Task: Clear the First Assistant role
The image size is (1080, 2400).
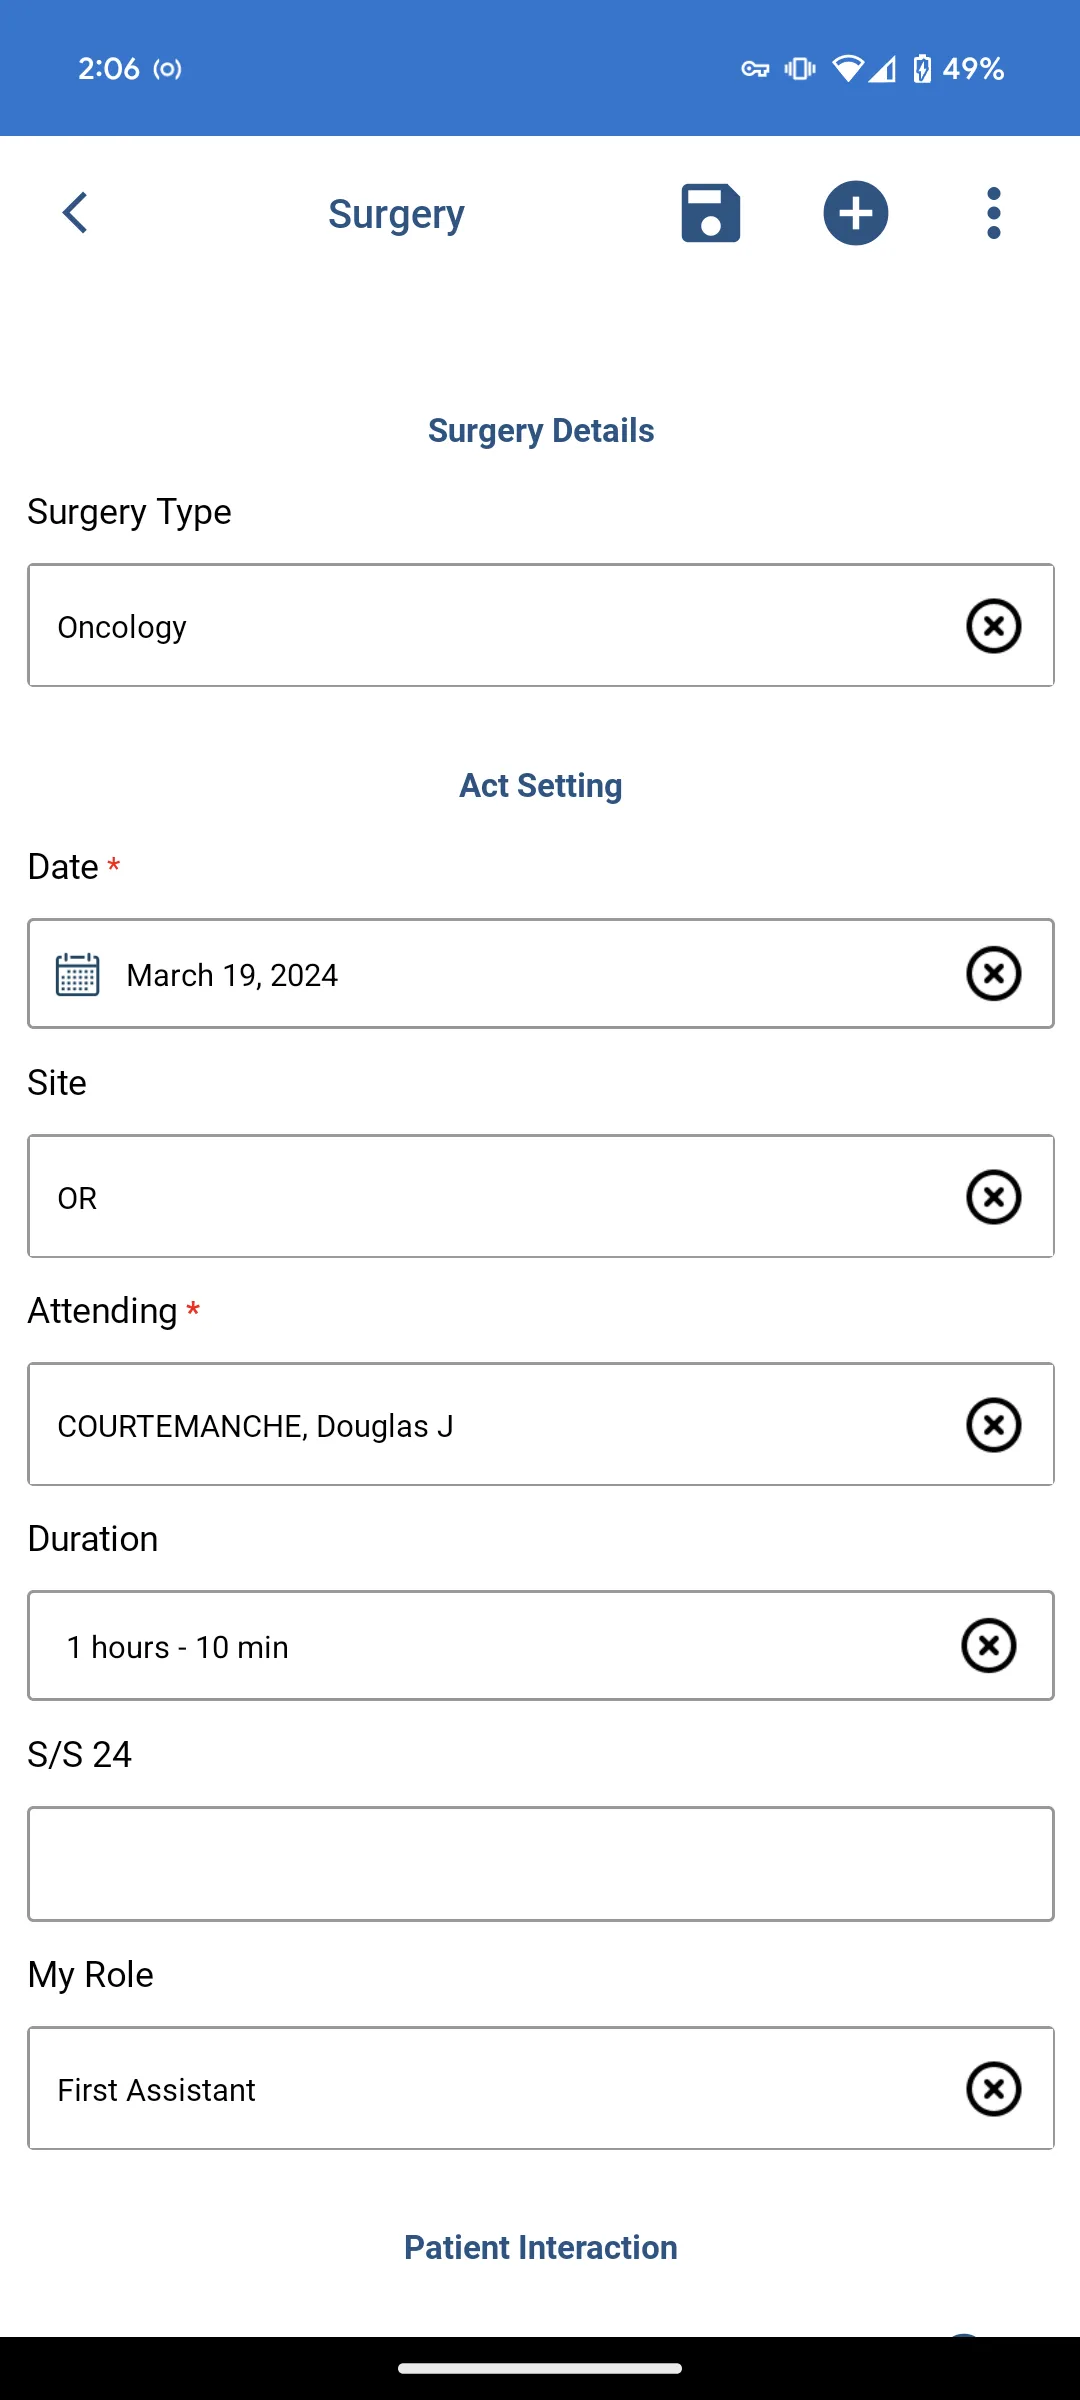Action: 993,2089
